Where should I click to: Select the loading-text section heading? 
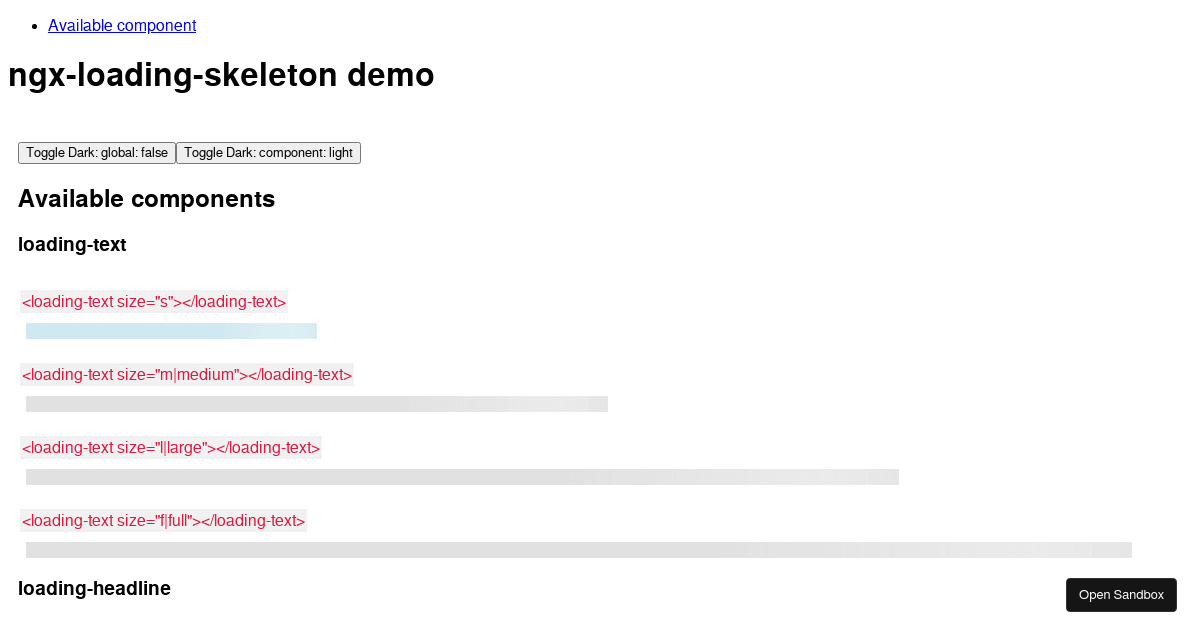point(72,245)
